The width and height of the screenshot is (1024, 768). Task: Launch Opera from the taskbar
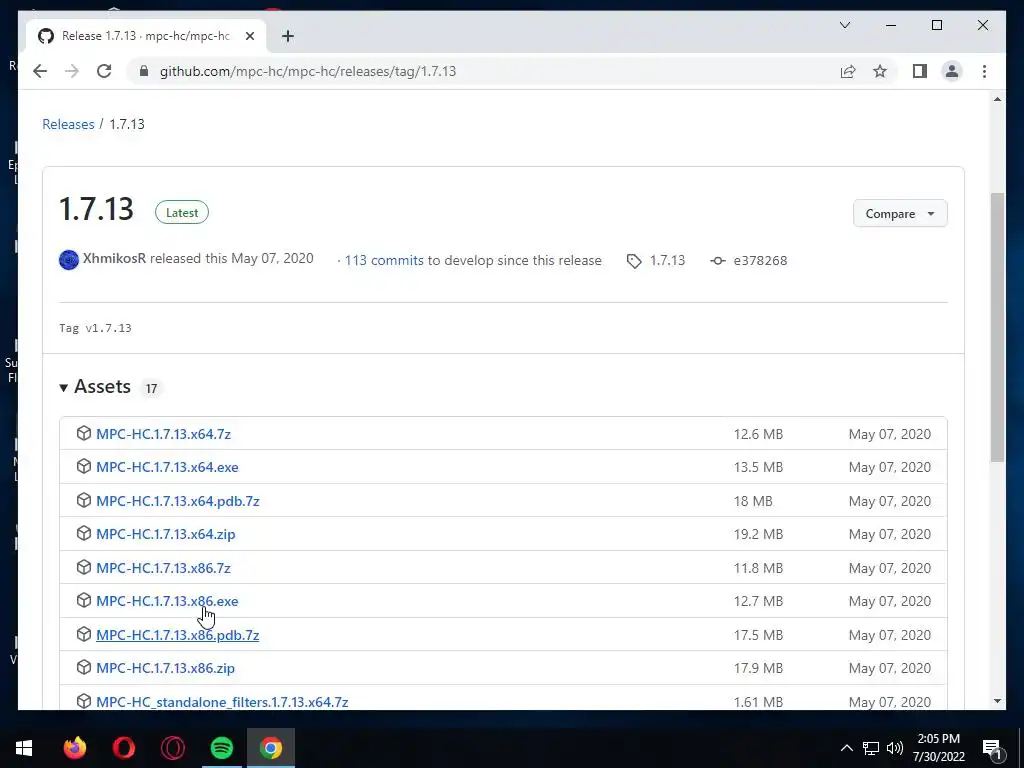coord(123,748)
